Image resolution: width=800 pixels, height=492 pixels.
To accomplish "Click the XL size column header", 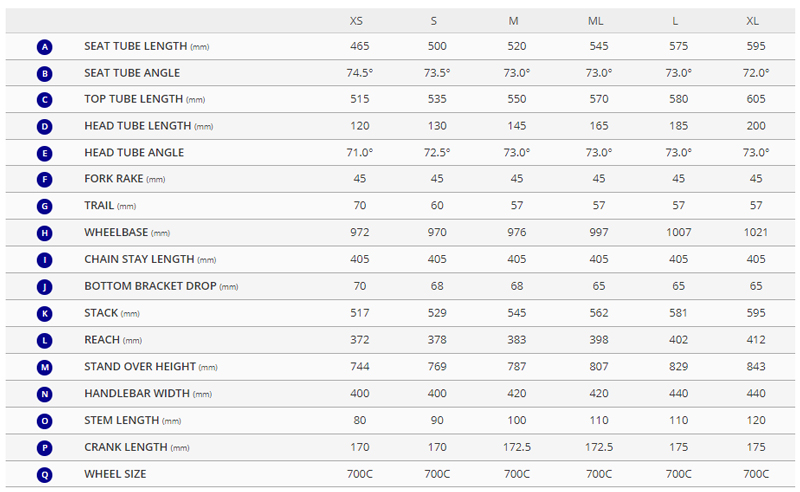I will [x=756, y=21].
